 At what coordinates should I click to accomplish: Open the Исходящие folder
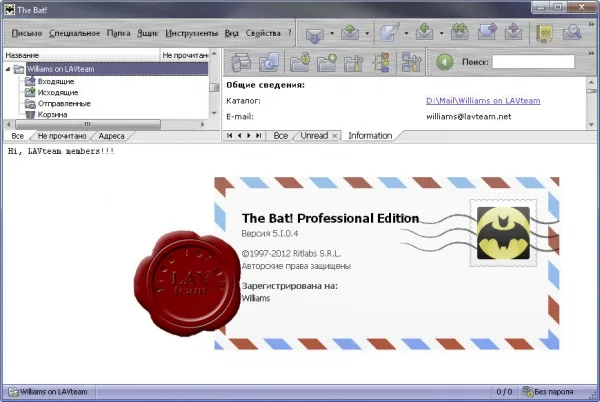tap(58, 93)
